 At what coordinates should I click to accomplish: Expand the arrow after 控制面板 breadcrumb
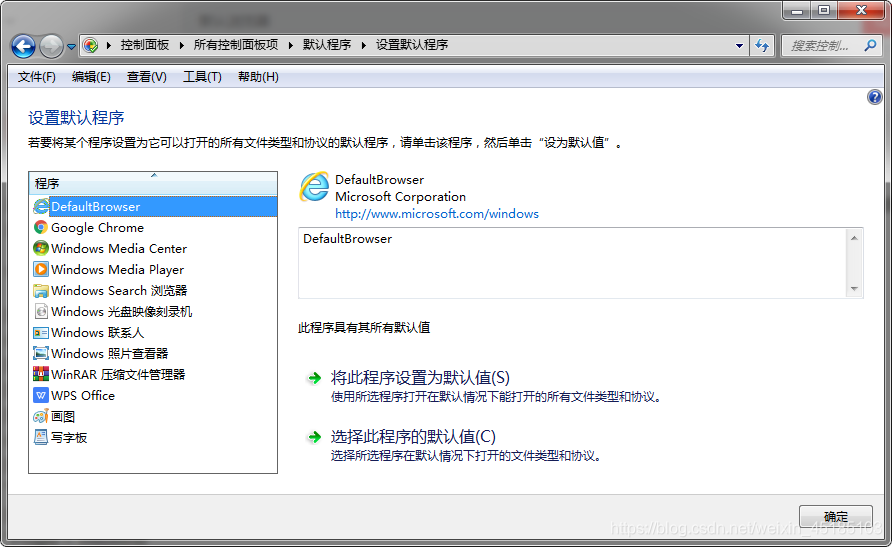(181, 45)
